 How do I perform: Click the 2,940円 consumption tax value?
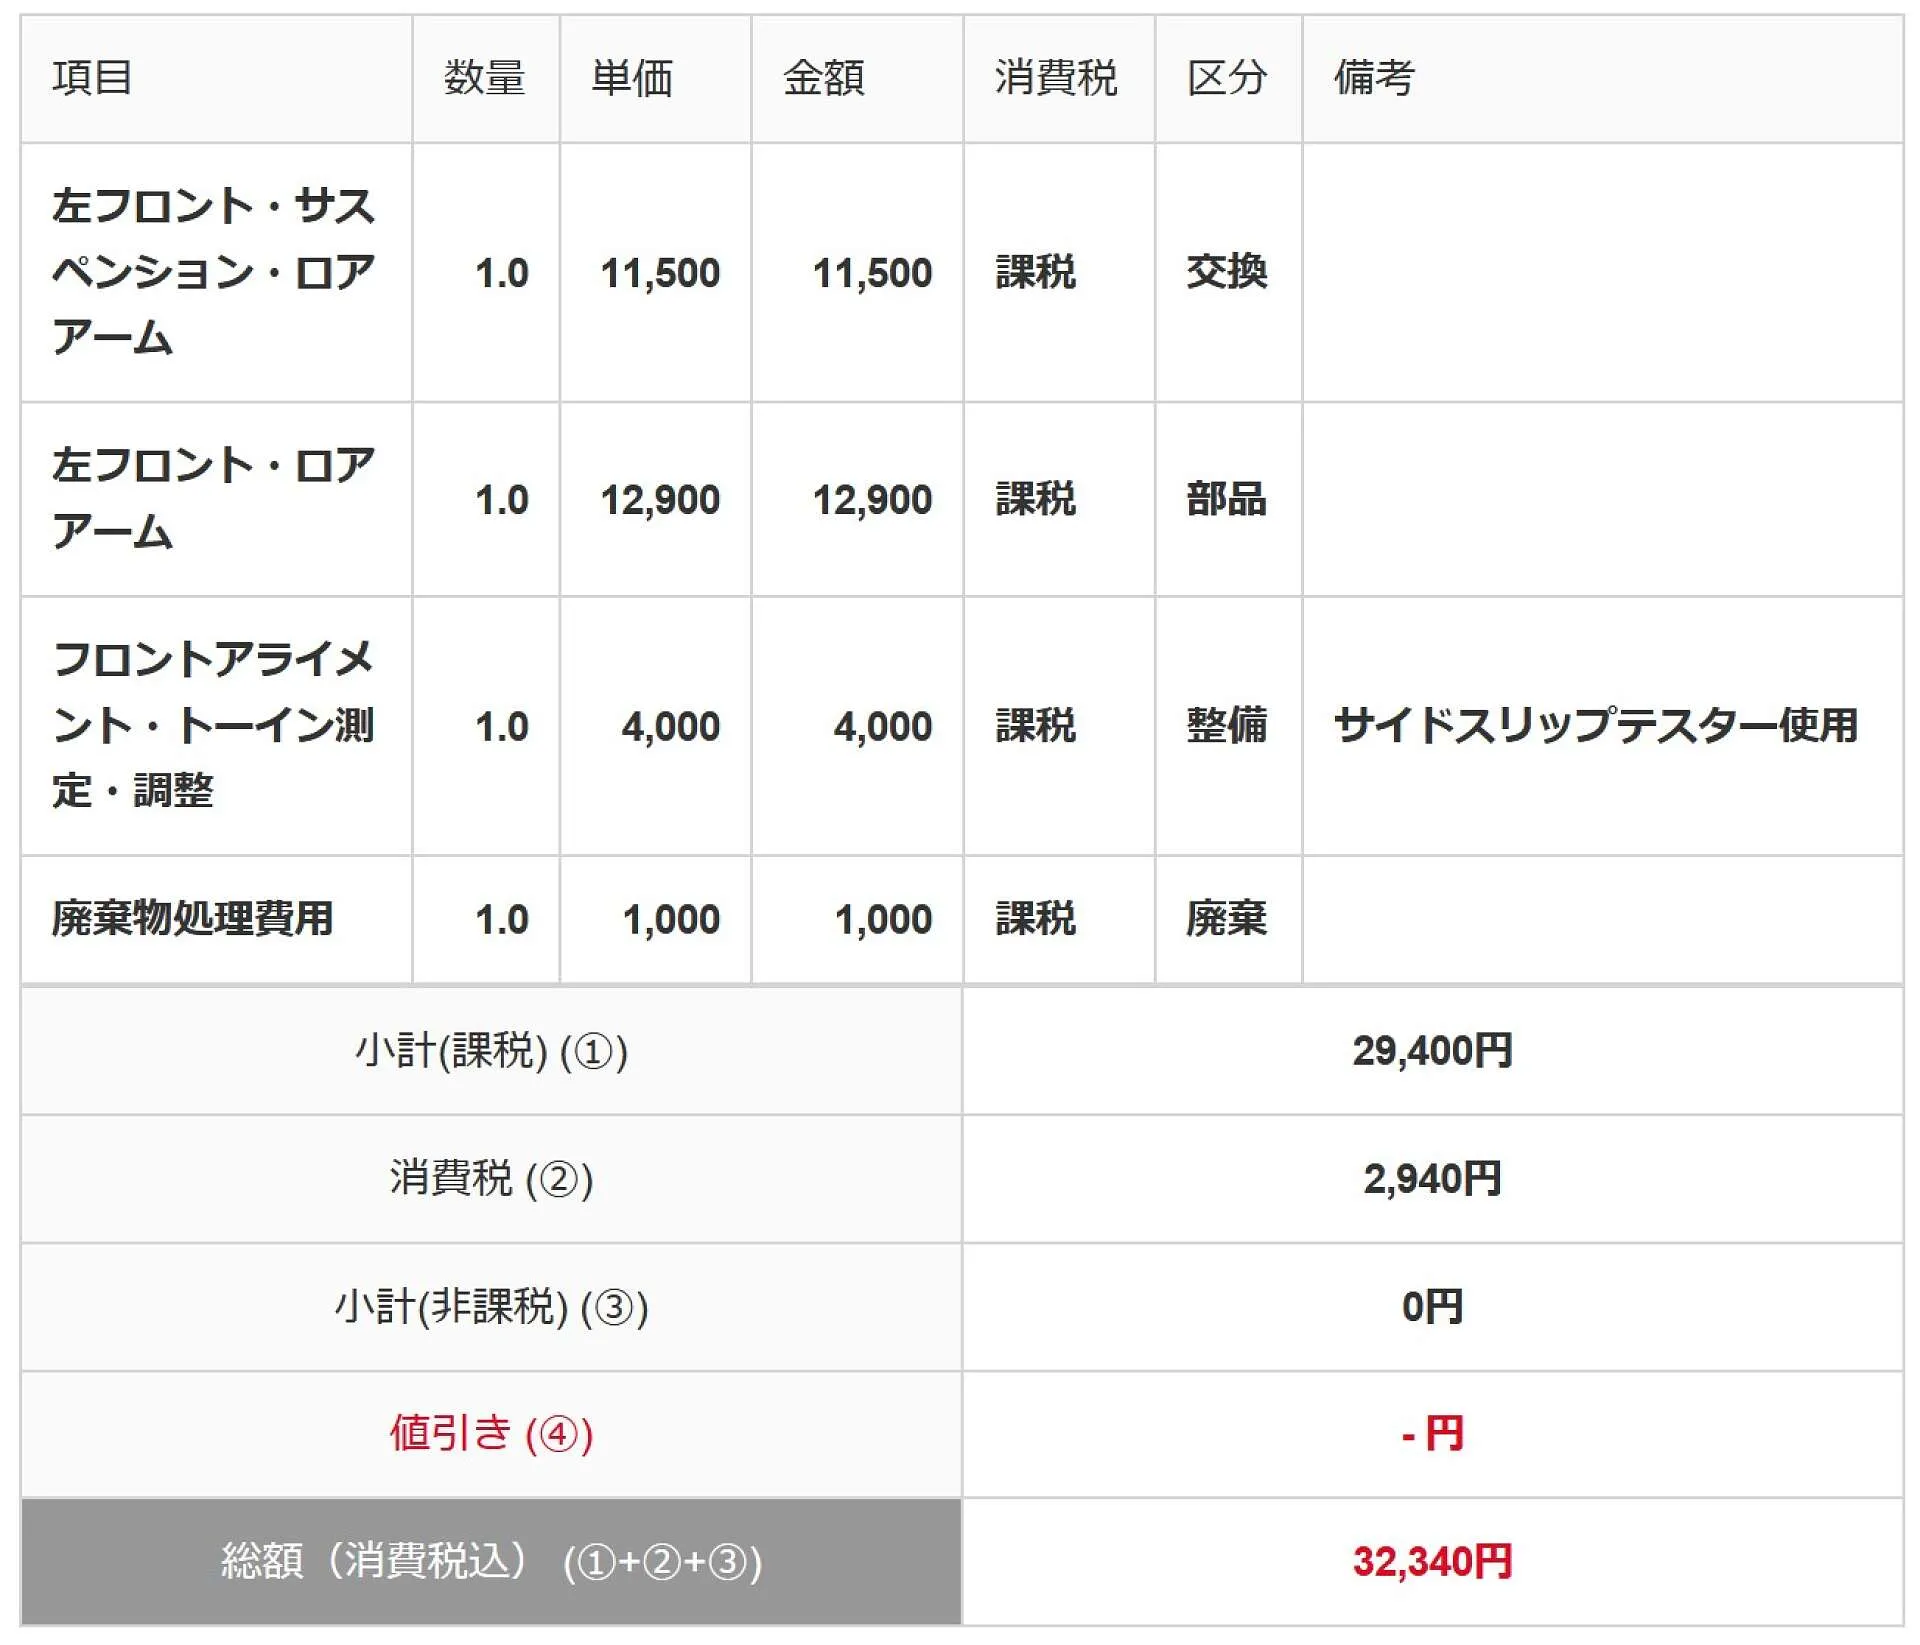pyautogui.click(x=1431, y=1178)
